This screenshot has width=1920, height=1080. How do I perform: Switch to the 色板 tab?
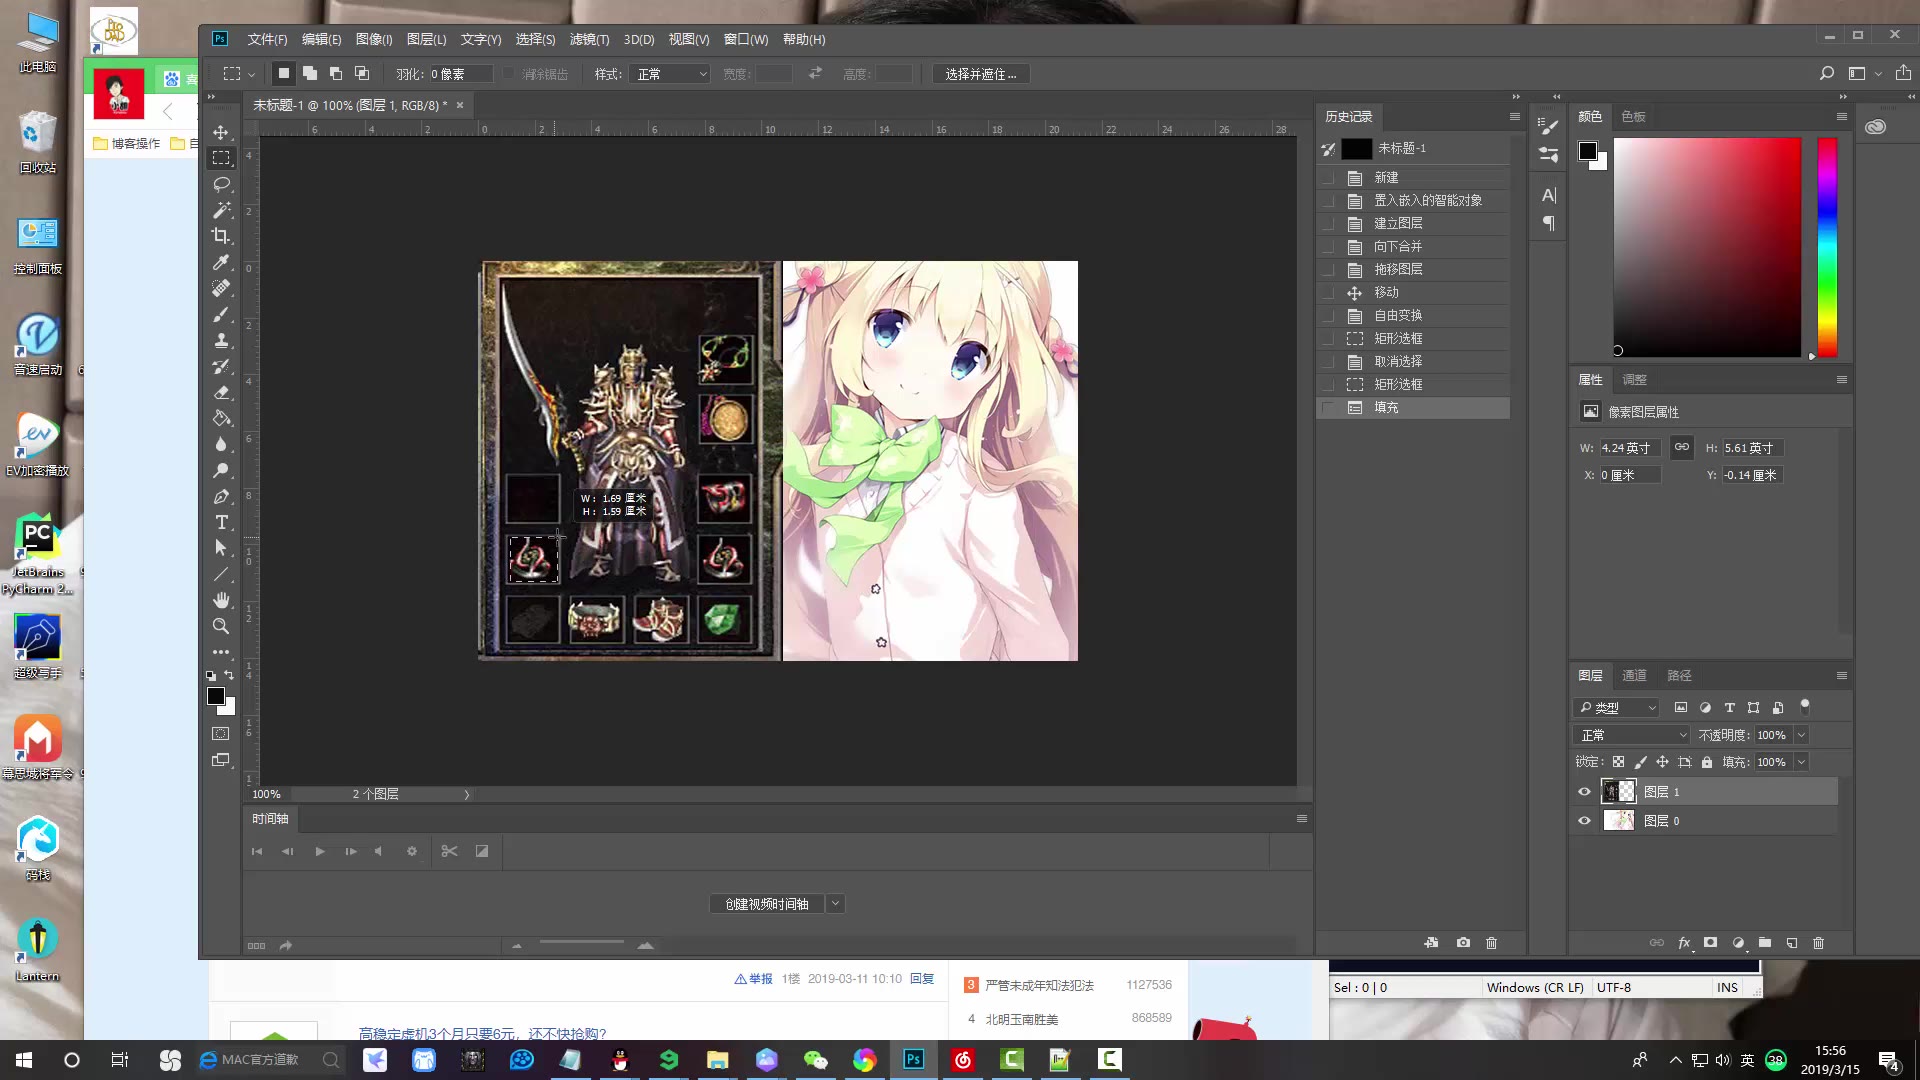tap(1633, 117)
